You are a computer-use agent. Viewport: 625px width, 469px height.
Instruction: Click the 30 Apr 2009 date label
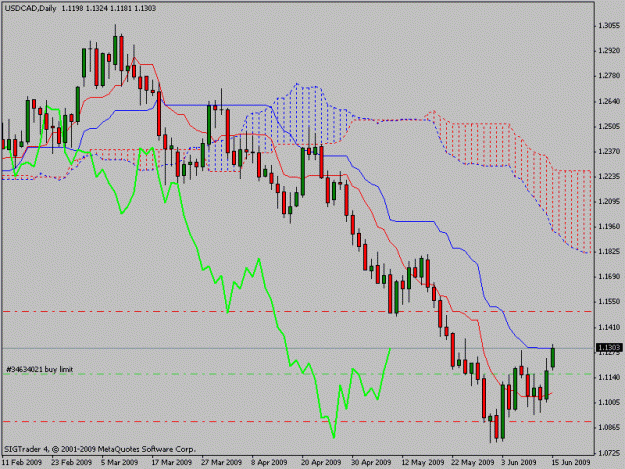(x=371, y=462)
